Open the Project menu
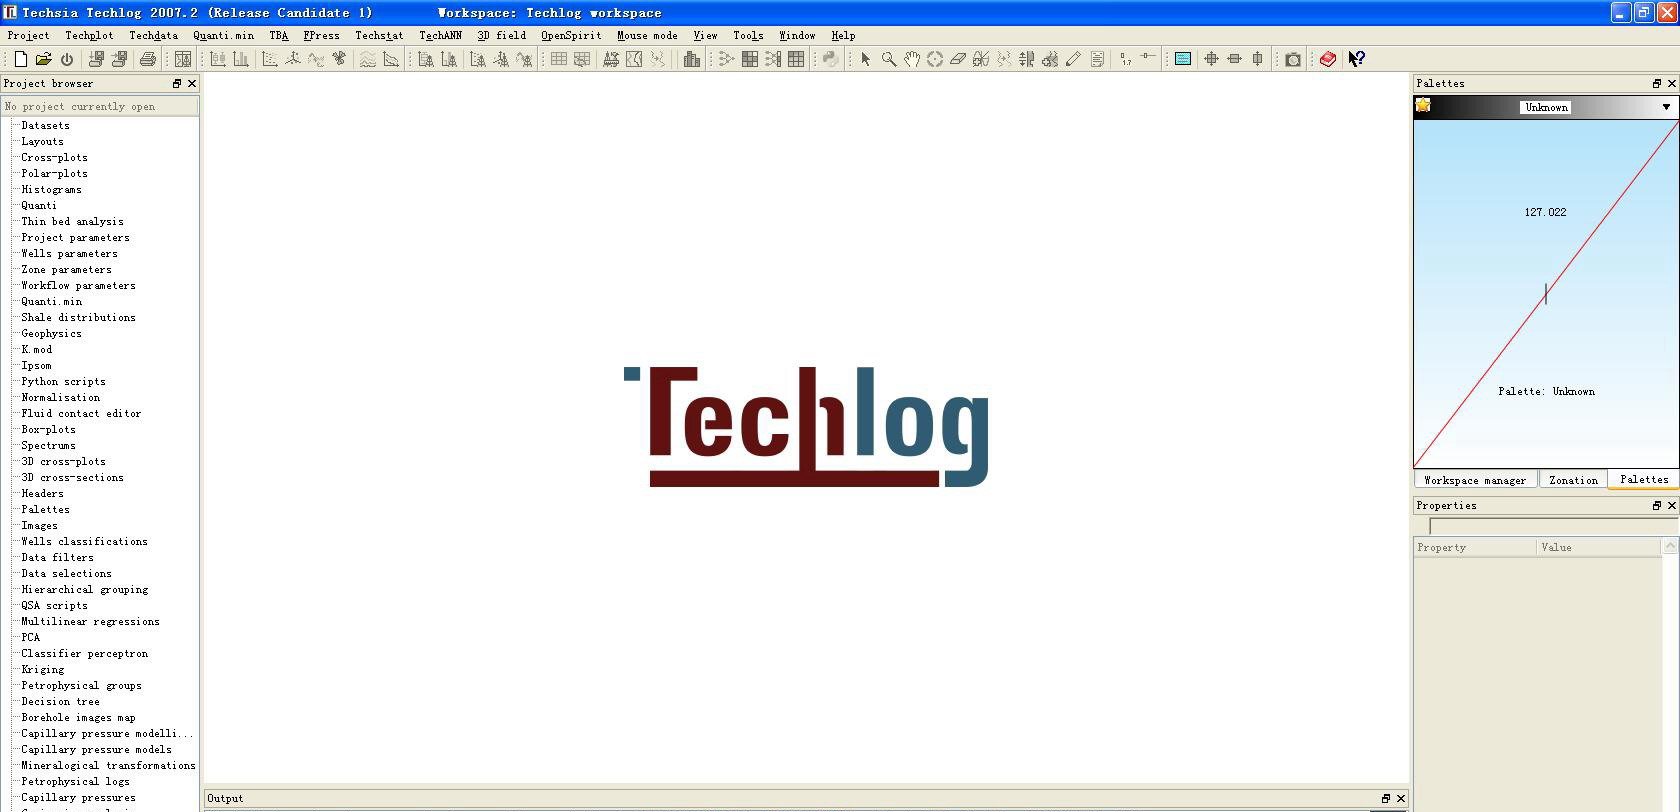 28,35
